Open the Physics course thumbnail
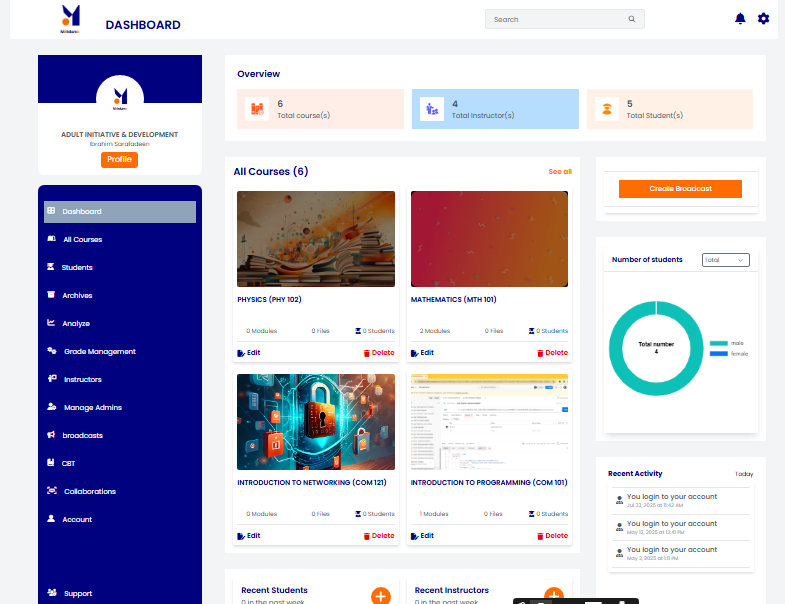Screen dimensions: 785x604 [x=316, y=239]
